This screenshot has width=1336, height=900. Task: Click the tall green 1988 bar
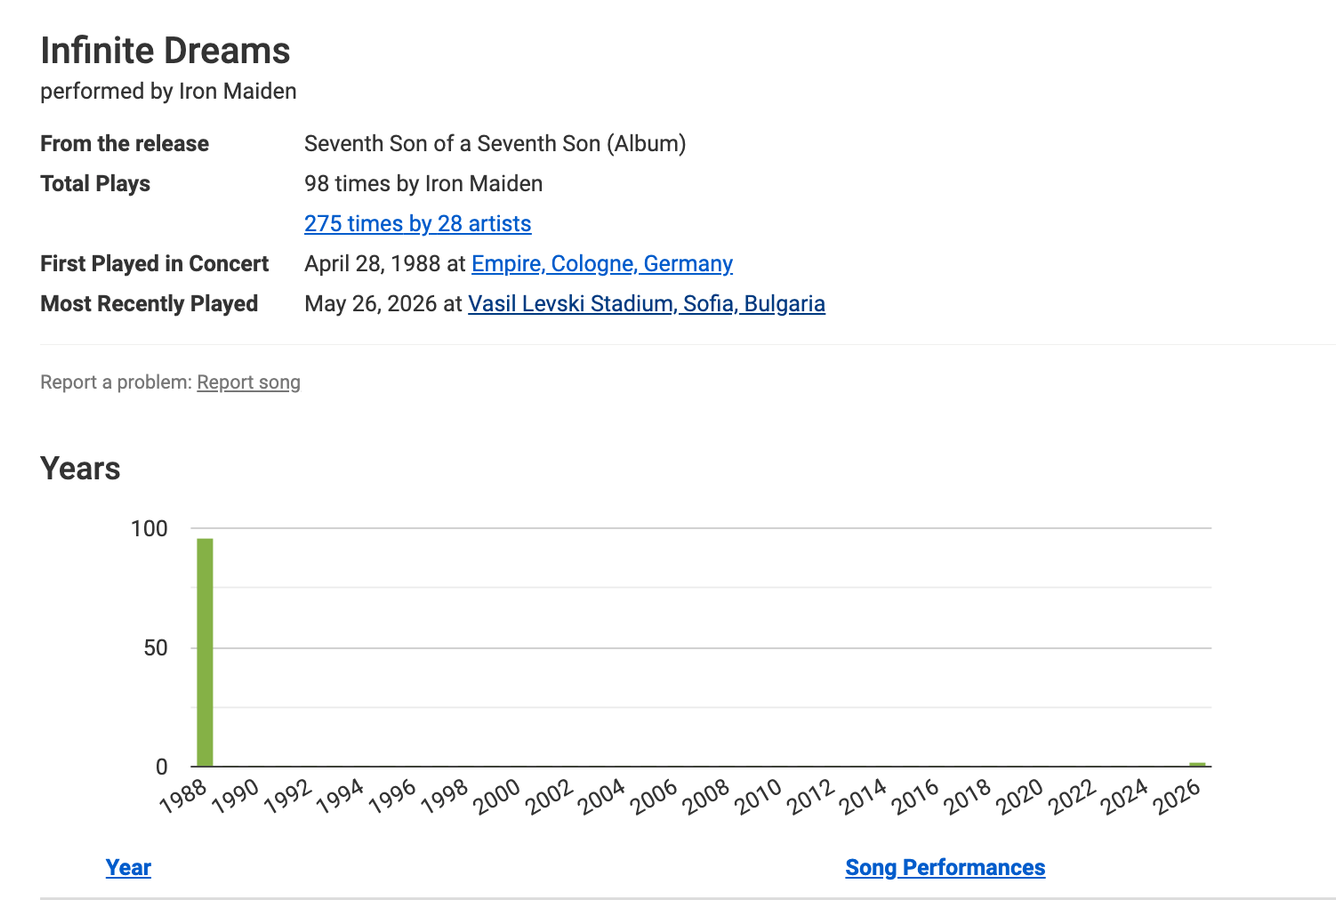pyautogui.click(x=205, y=652)
